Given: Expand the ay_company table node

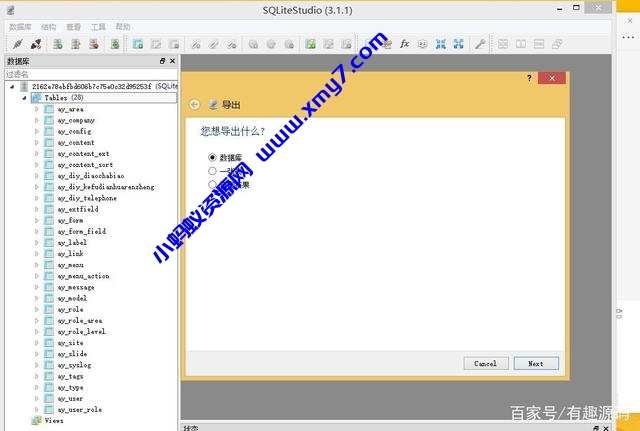Looking at the screenshot, I should point(37,120).
